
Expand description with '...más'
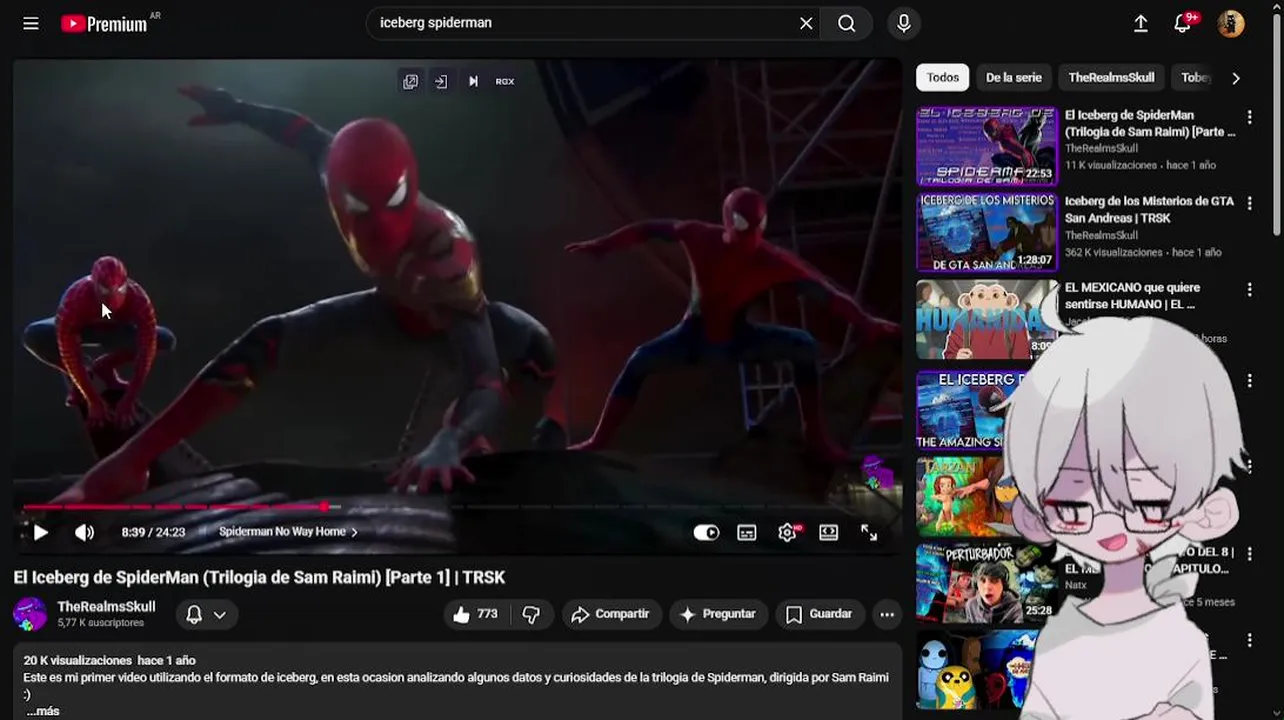[43, 711]
